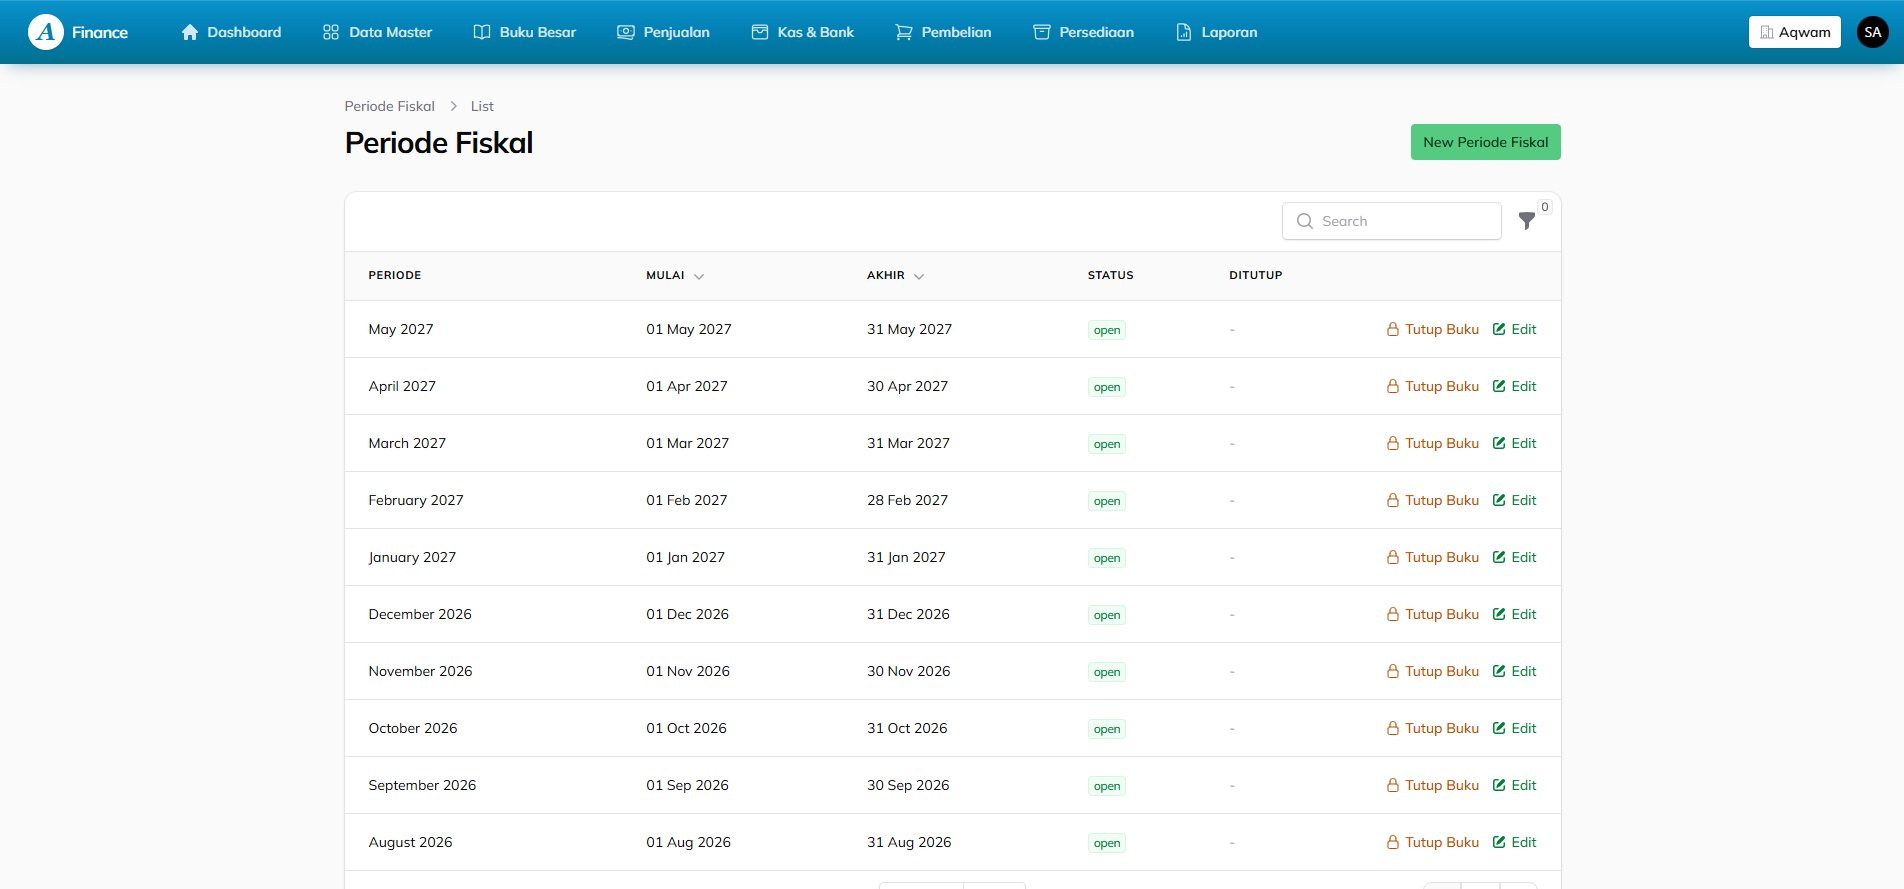Screen dimensions: 1904x889
Task: Click Periode Fiskal breadcrumb link
Action: tap(390, 106)
